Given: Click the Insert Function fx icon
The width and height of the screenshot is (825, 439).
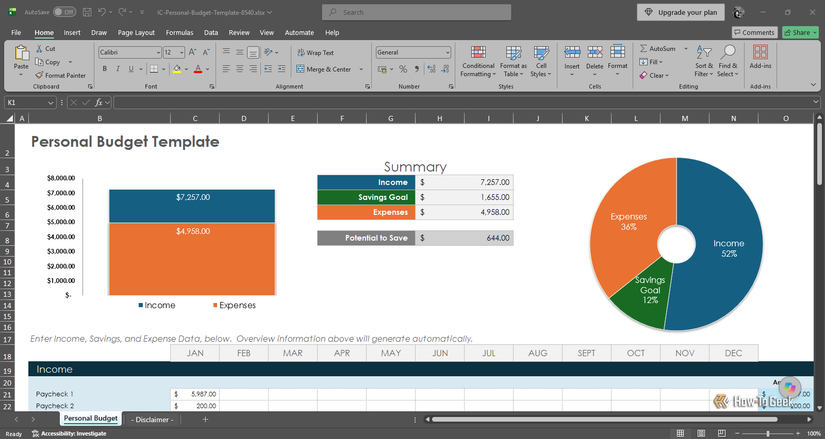Looking at the screenshot, I should 98,103.
